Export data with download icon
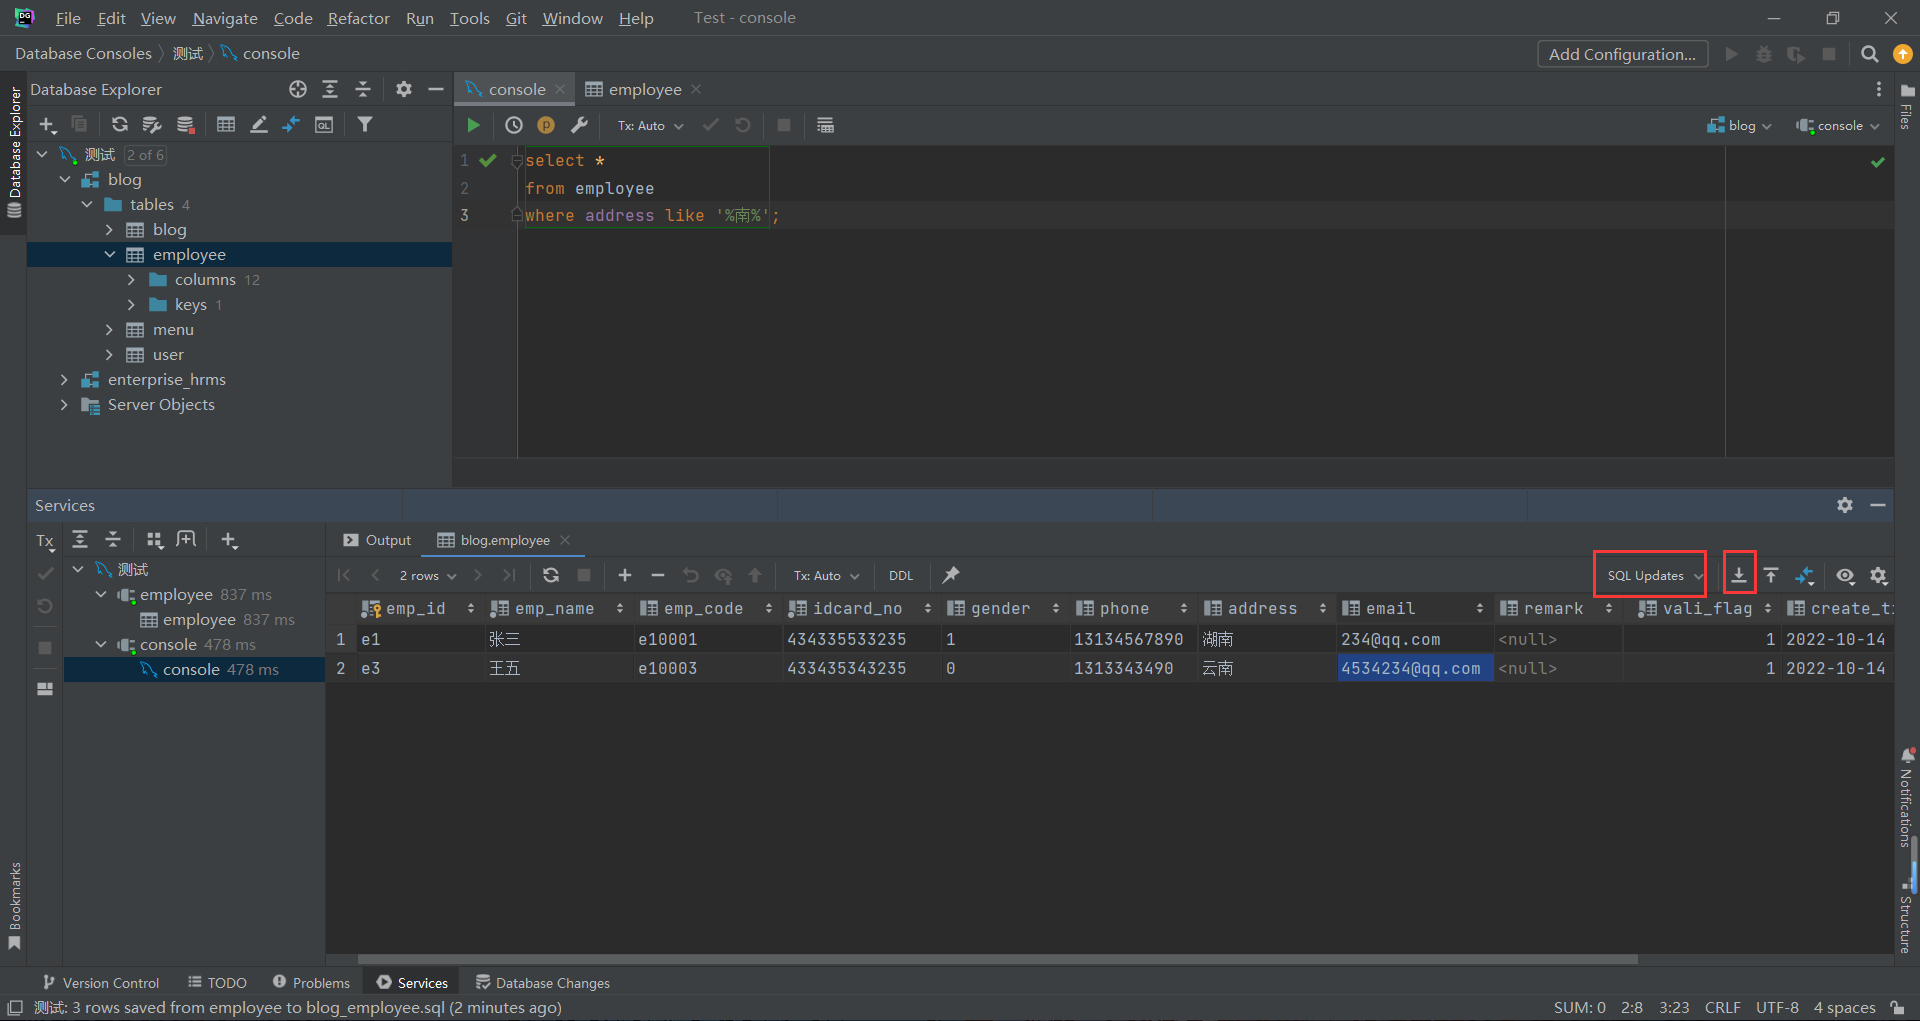The width and height of the screenshot is (1920, 1021). click(x=1739, y=575)
